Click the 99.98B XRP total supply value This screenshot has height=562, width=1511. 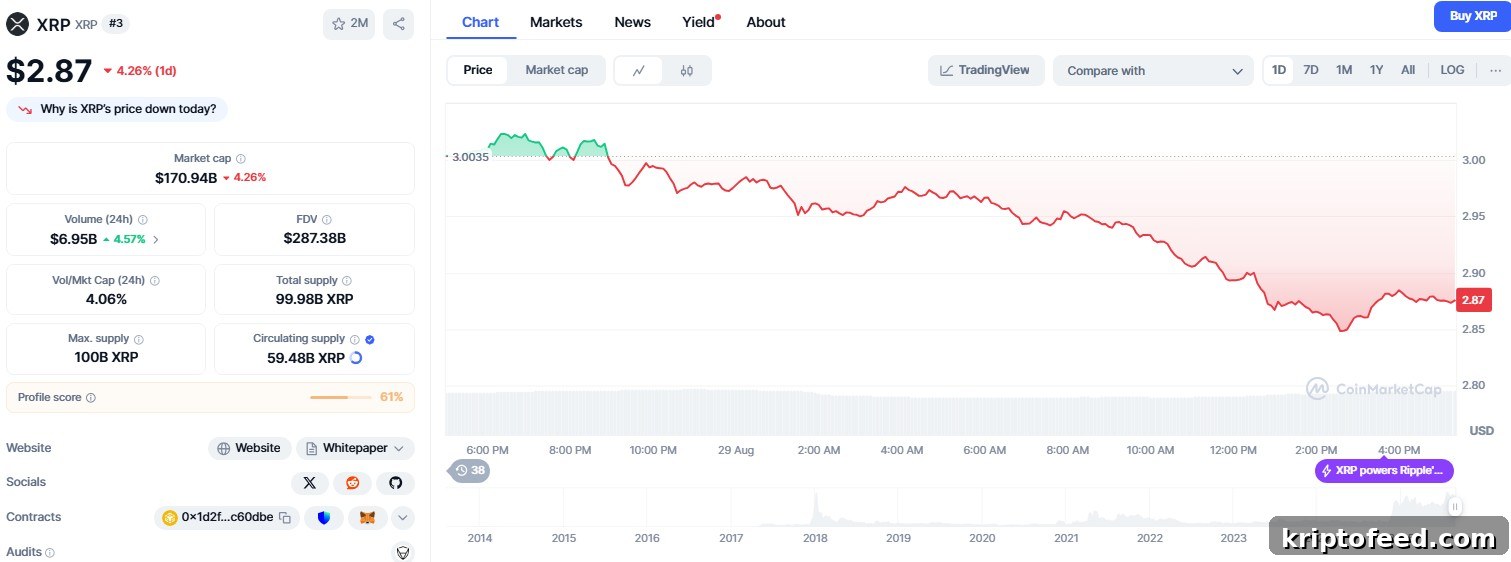coord(314,299)
